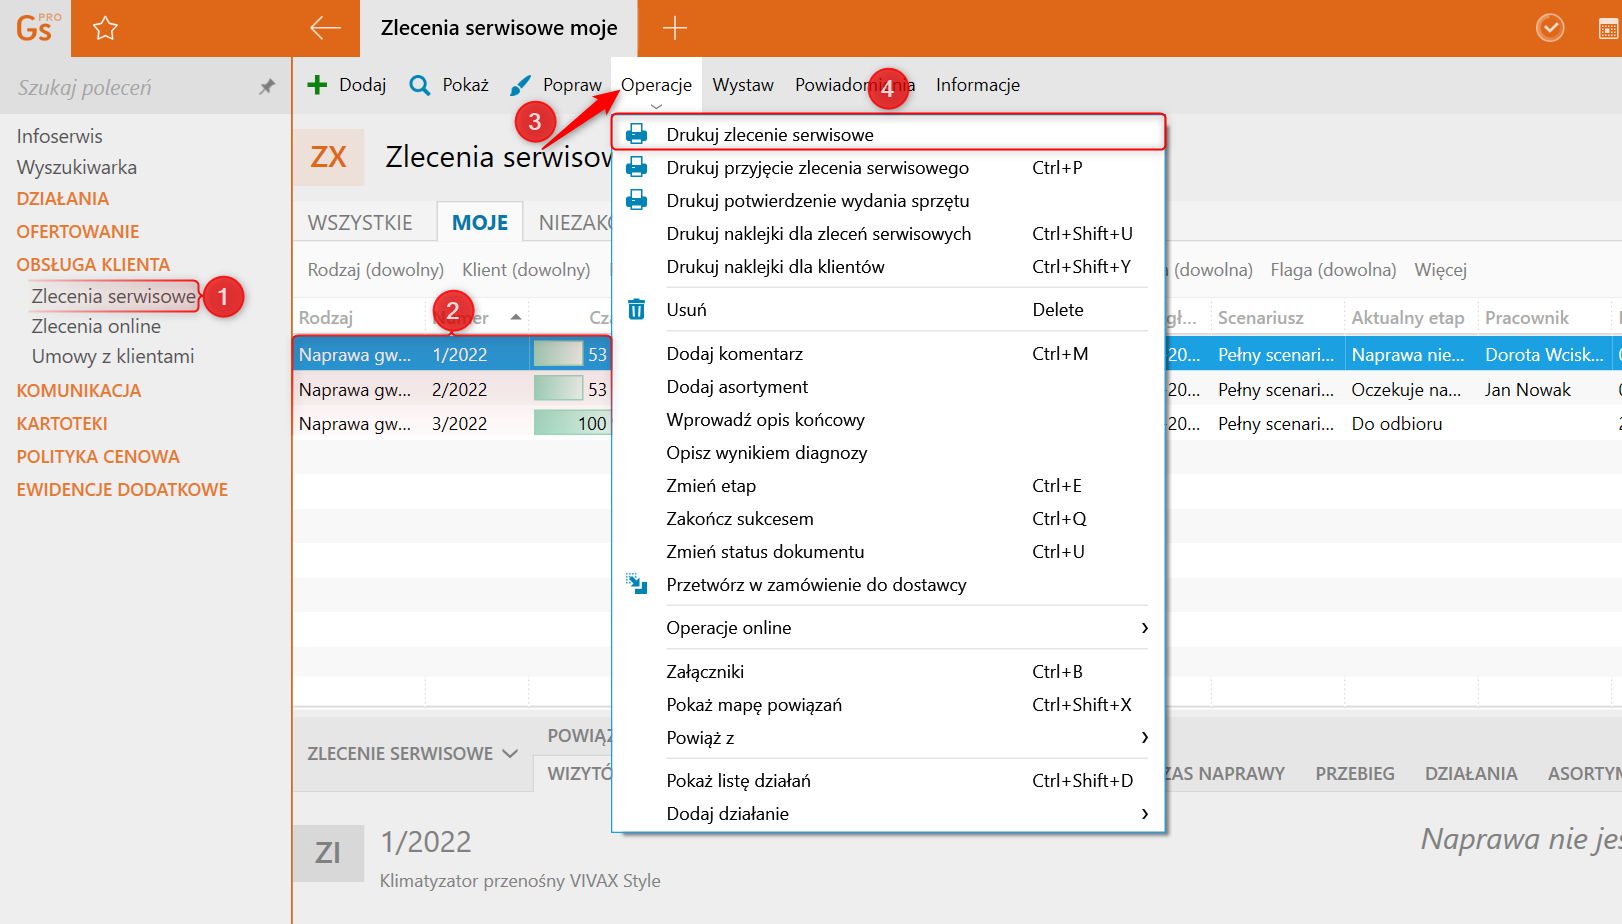The height and width of the screenshot is (924, 1622).
Task: Pin the command search panel
Action: coord(266,87)
